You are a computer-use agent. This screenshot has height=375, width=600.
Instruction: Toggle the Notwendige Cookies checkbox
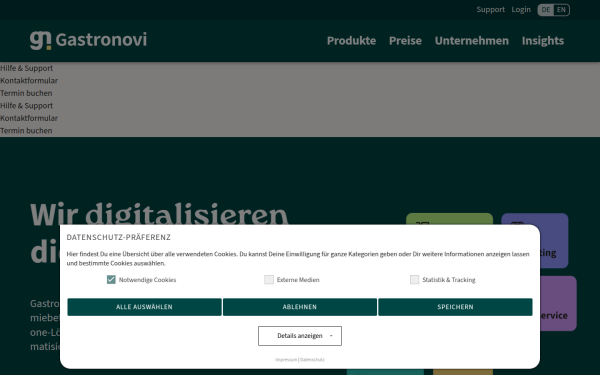(x=111, y=280)
